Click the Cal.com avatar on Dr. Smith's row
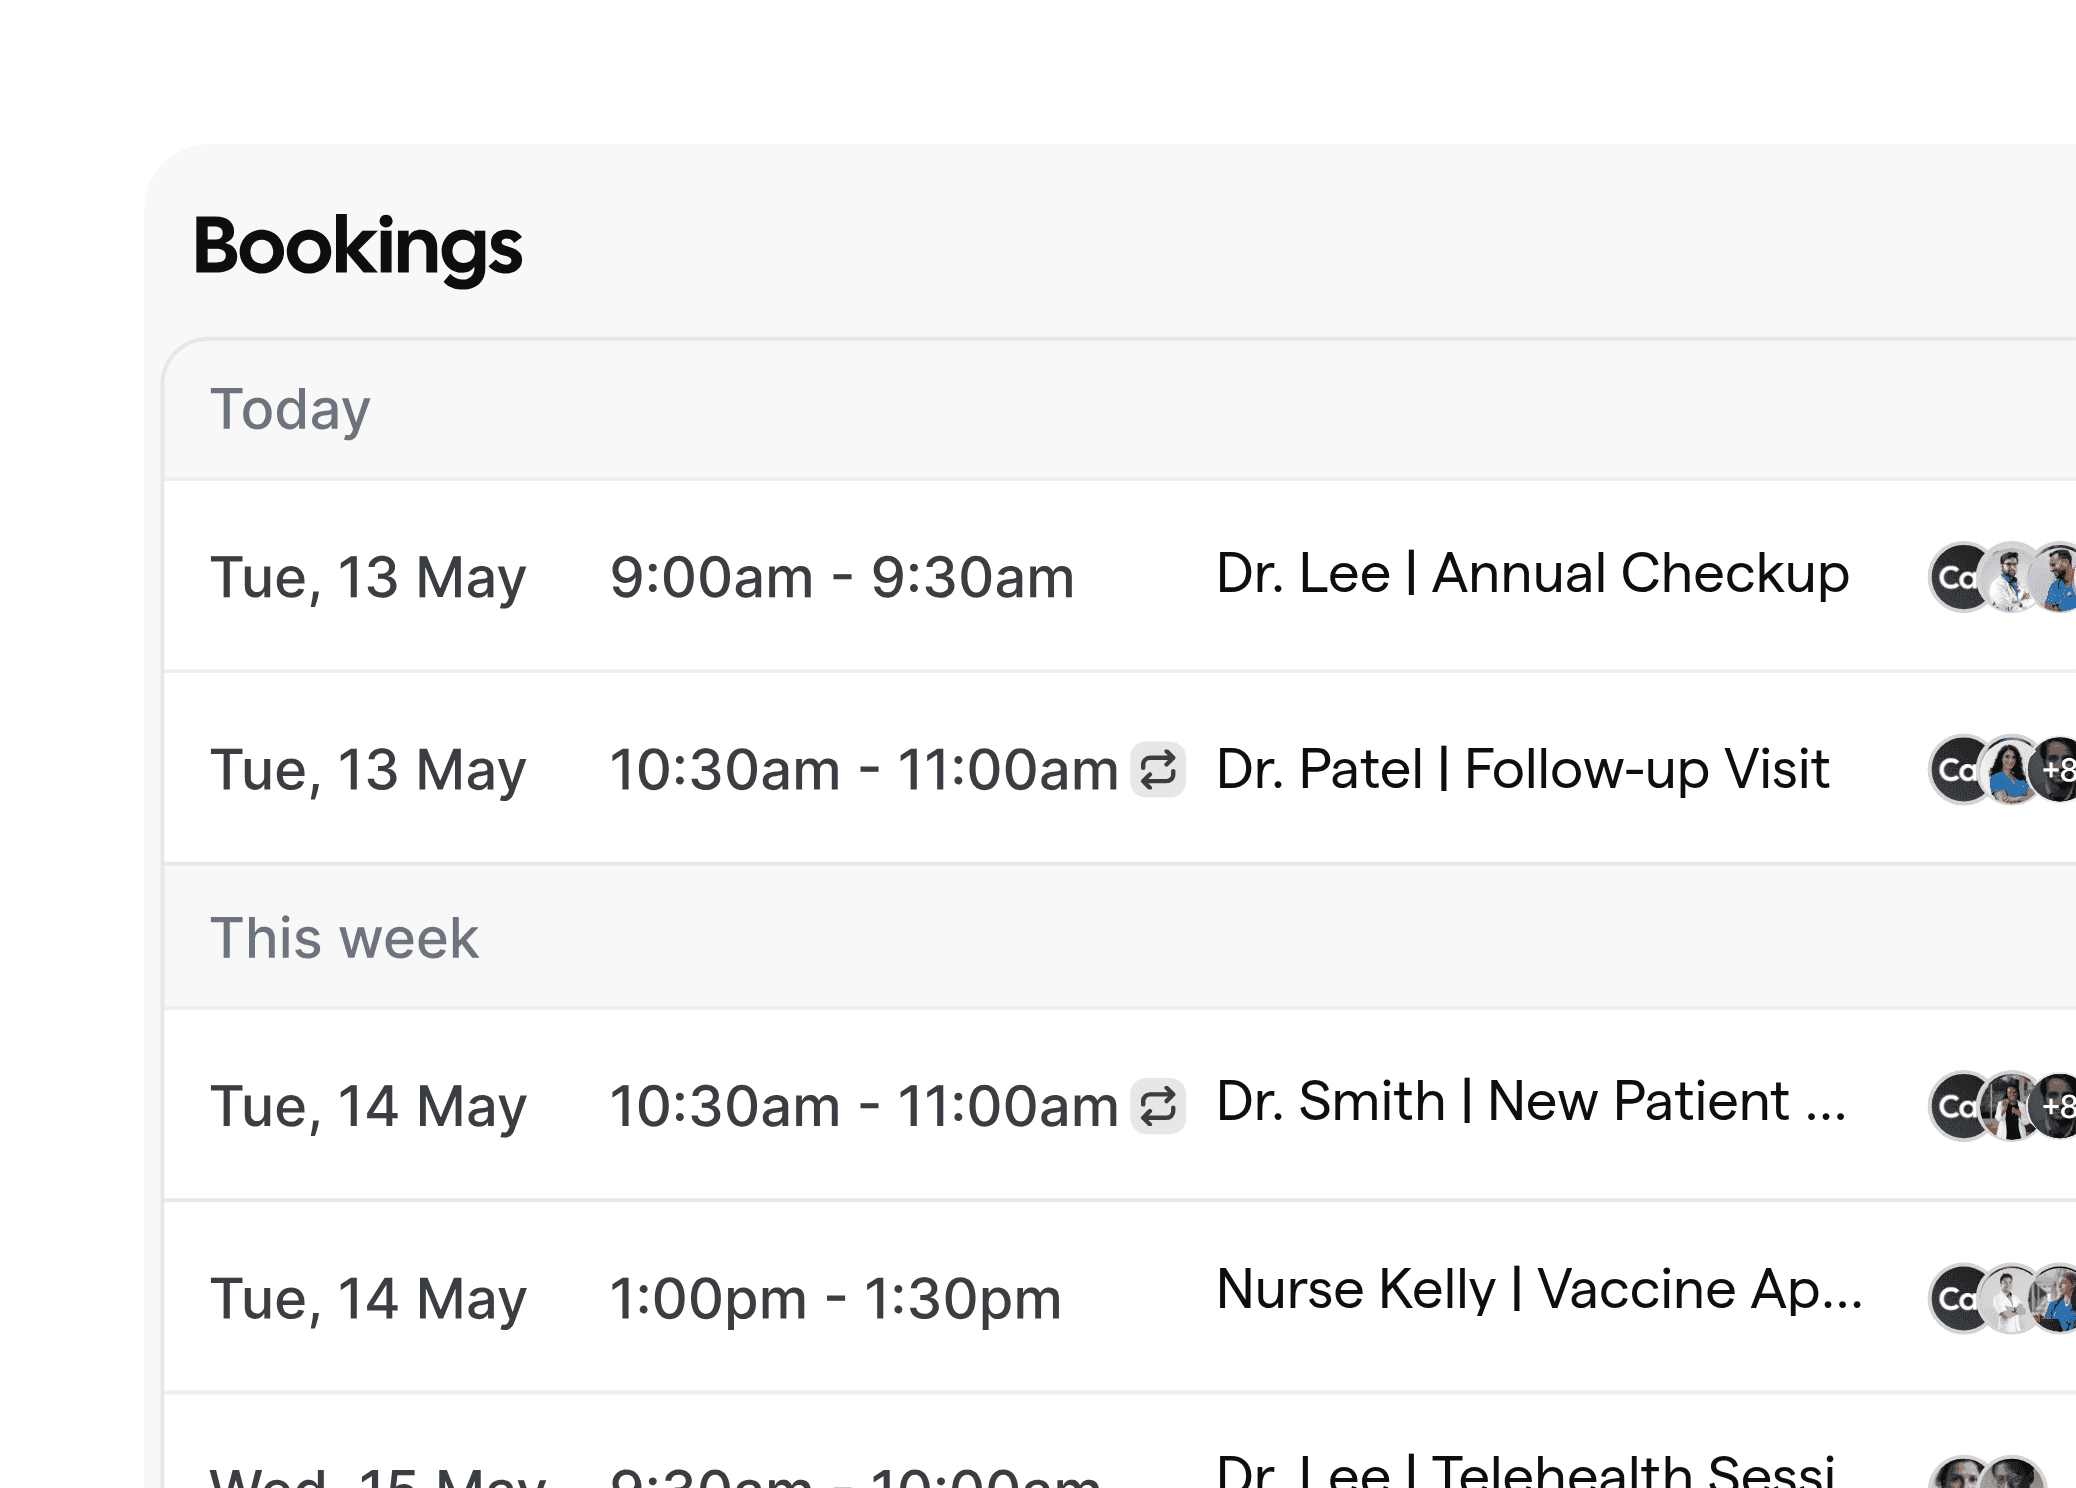 [x=1956, y=1108]
